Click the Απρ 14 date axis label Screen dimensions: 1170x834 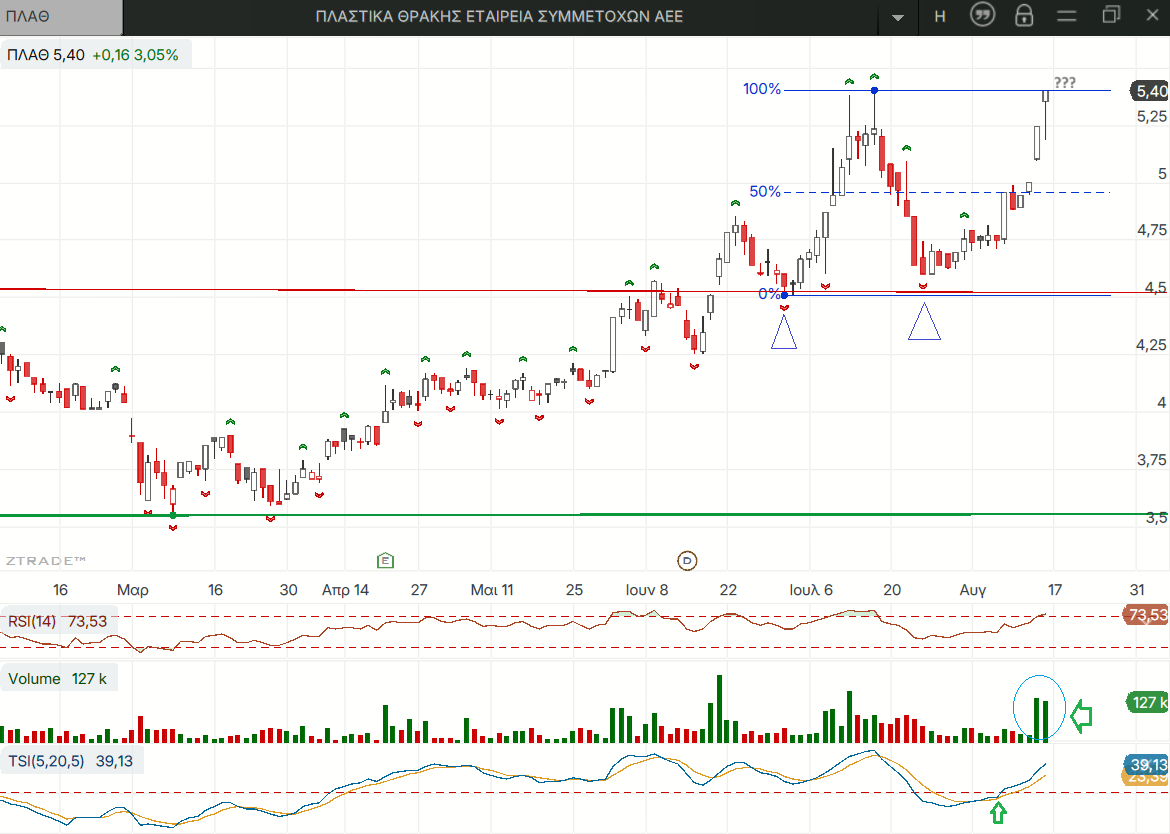(x=345, y=590)
